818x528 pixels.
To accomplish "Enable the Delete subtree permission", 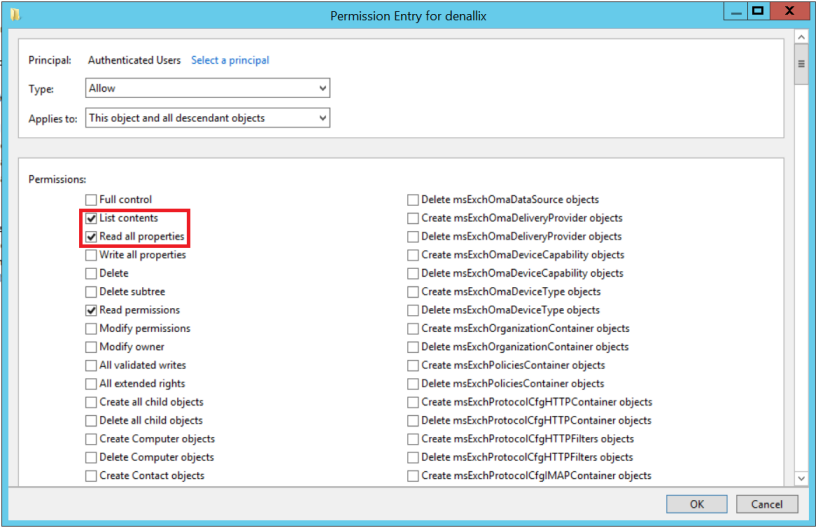I will coord(91,292).
